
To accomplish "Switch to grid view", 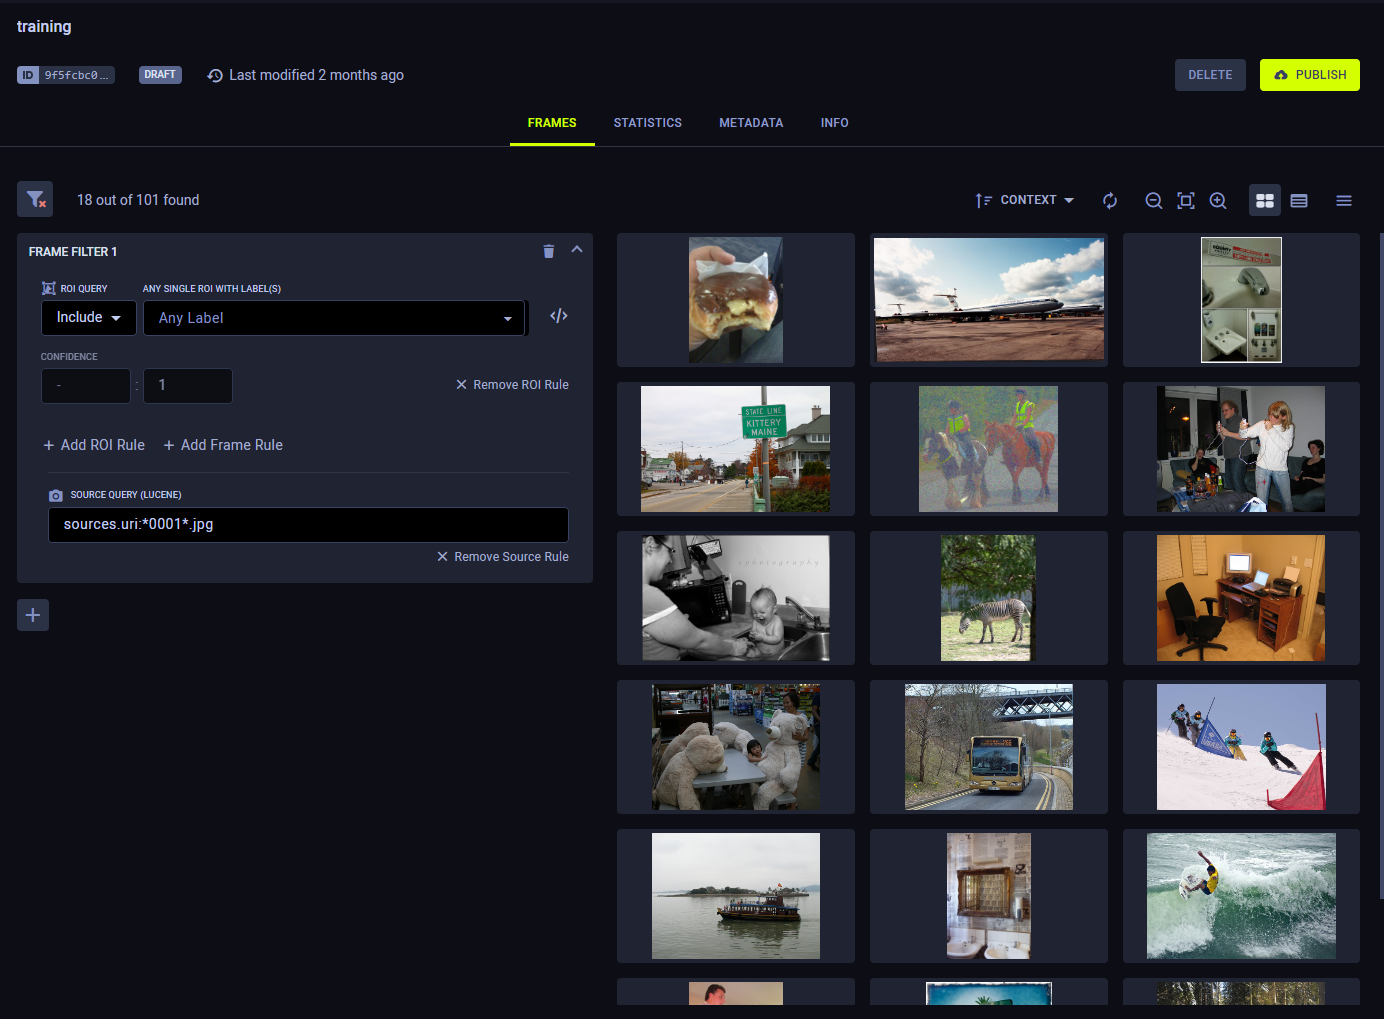I will tap(1265, 201).
